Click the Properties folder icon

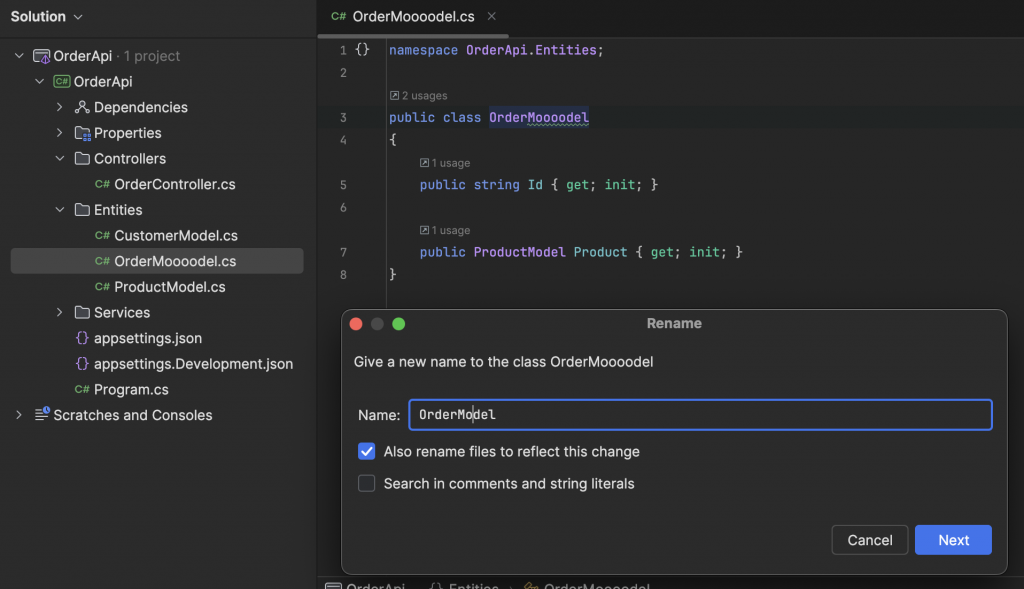click(82, 133)
